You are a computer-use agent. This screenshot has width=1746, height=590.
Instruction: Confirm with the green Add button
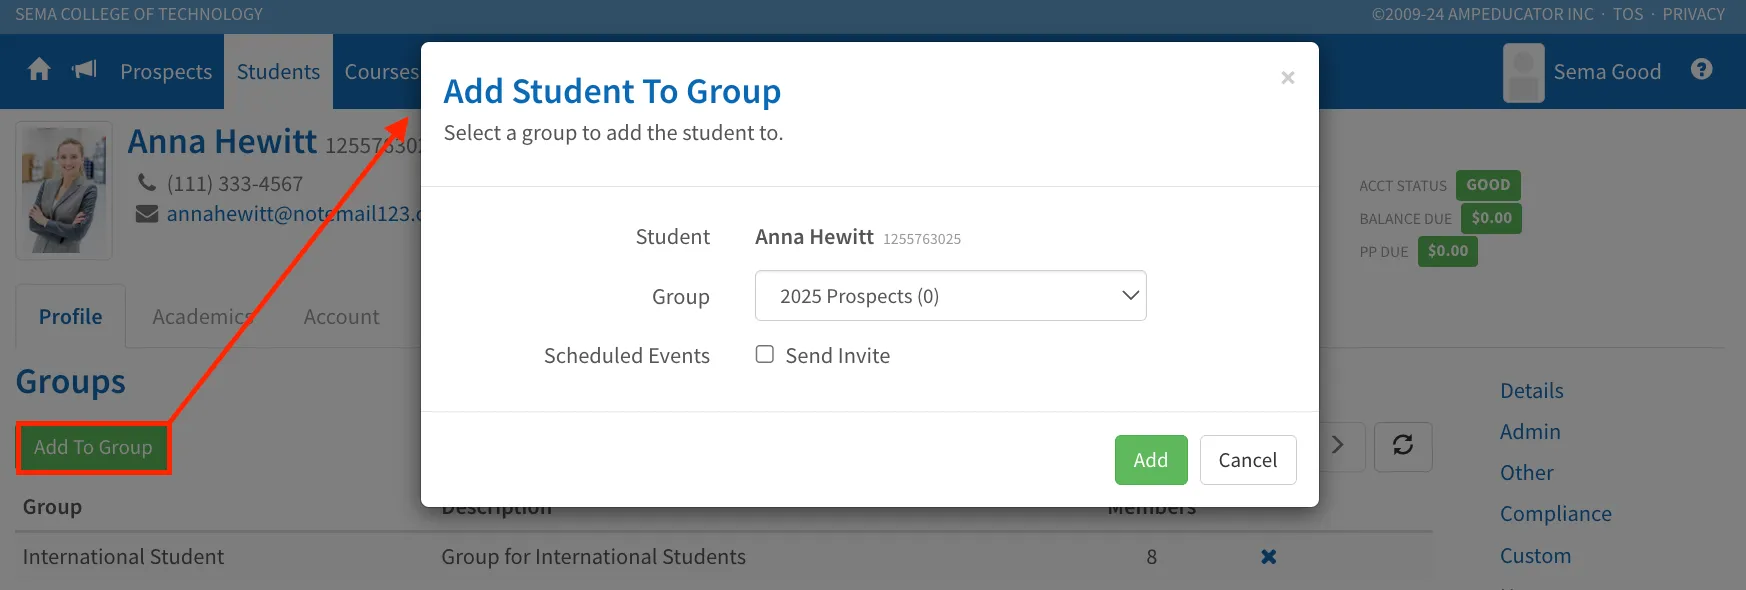1151,460
